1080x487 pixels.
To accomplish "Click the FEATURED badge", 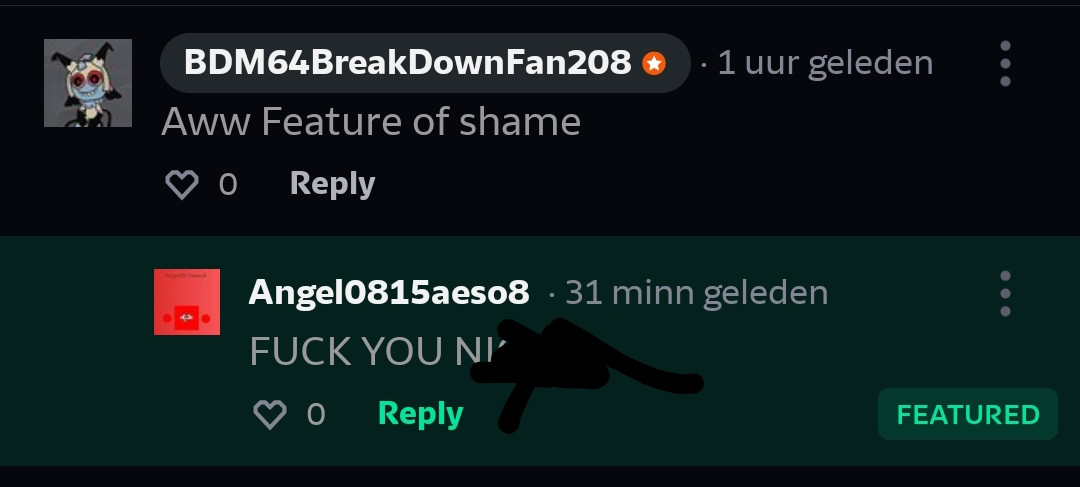I will click(x=968, y=414).
